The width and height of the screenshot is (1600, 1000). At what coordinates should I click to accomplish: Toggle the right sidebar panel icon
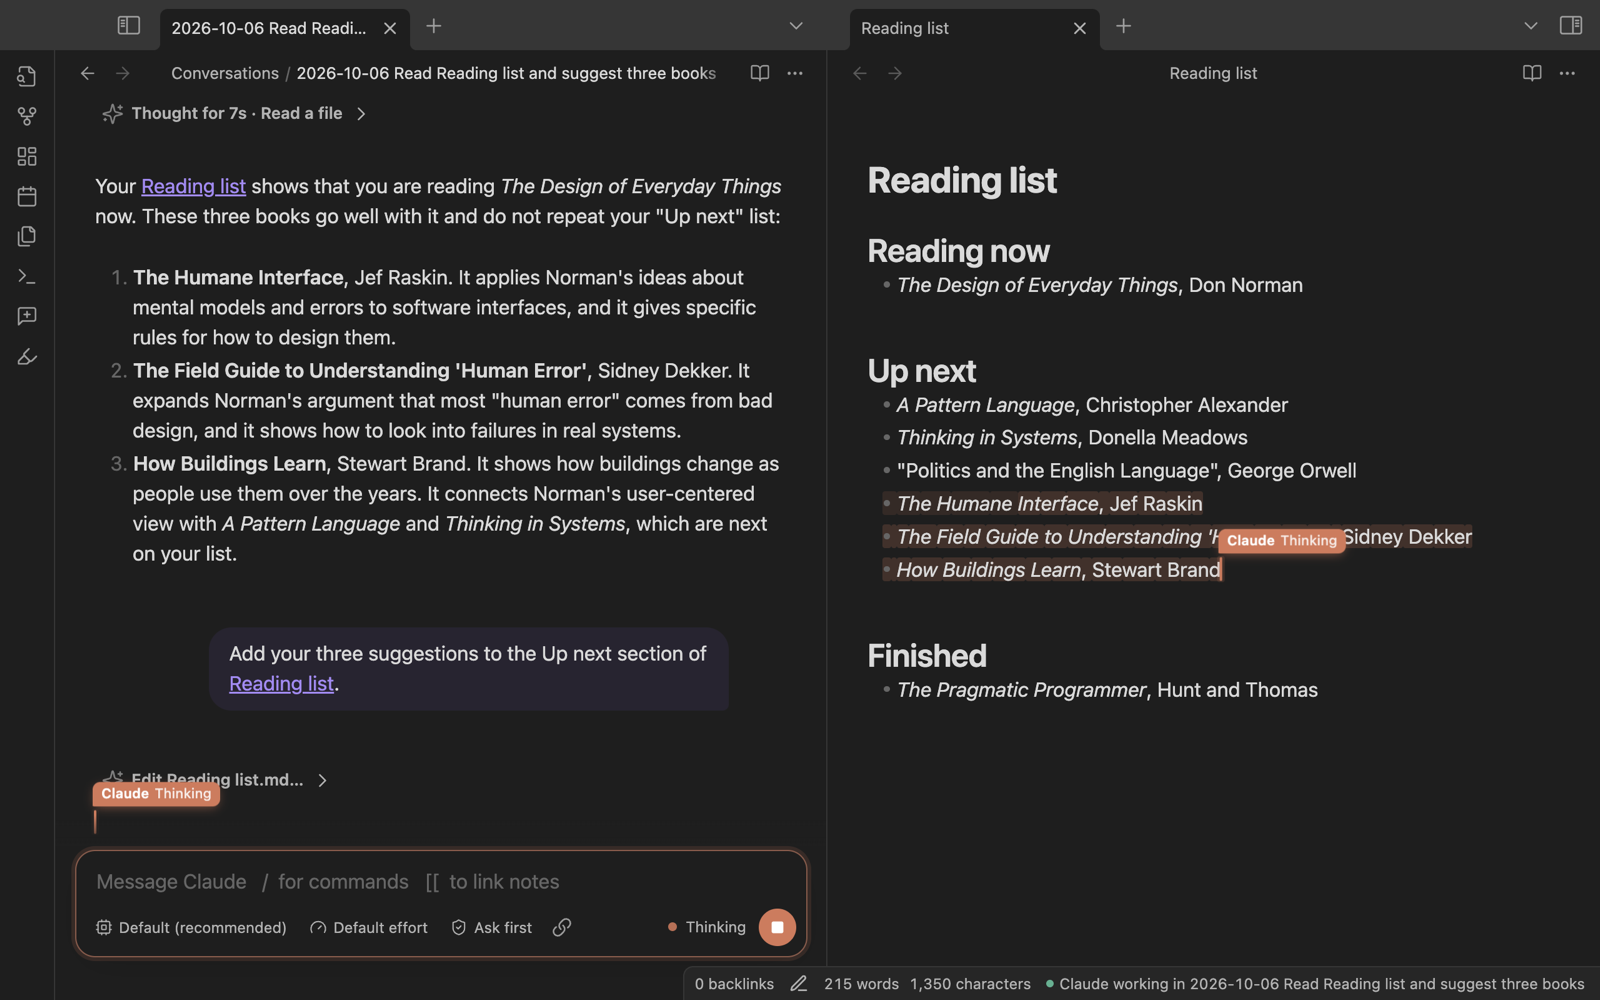click(1571, 26)
